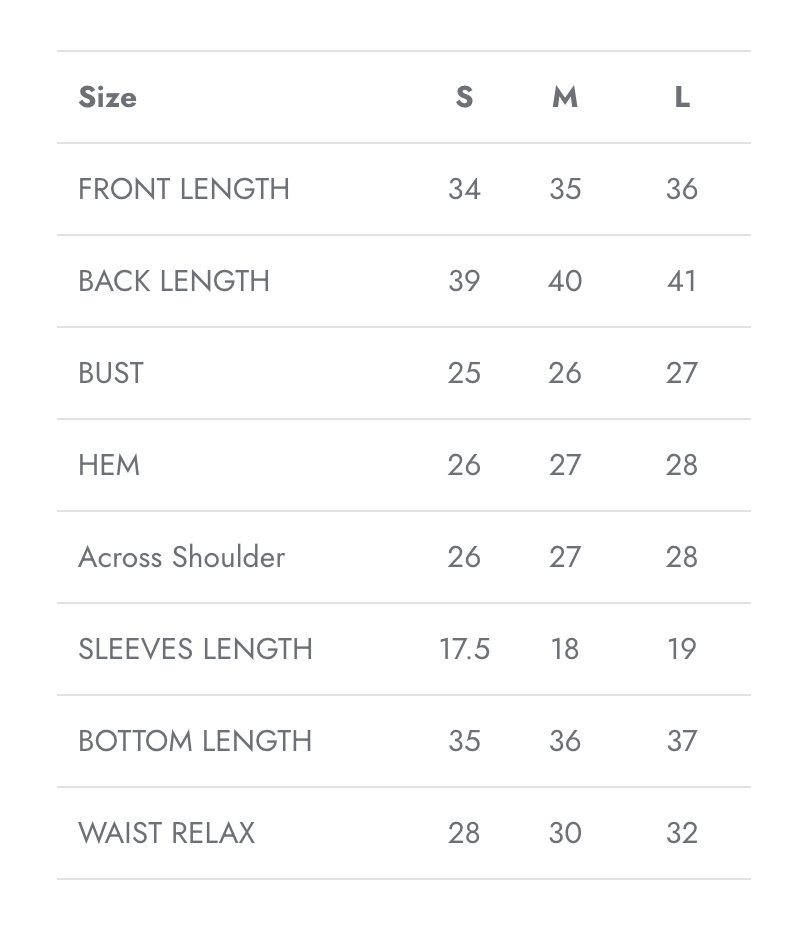Viewport: 803px width, 925px height.
Task: Click the WAIST RELAX row label
Action: [166, 834]
